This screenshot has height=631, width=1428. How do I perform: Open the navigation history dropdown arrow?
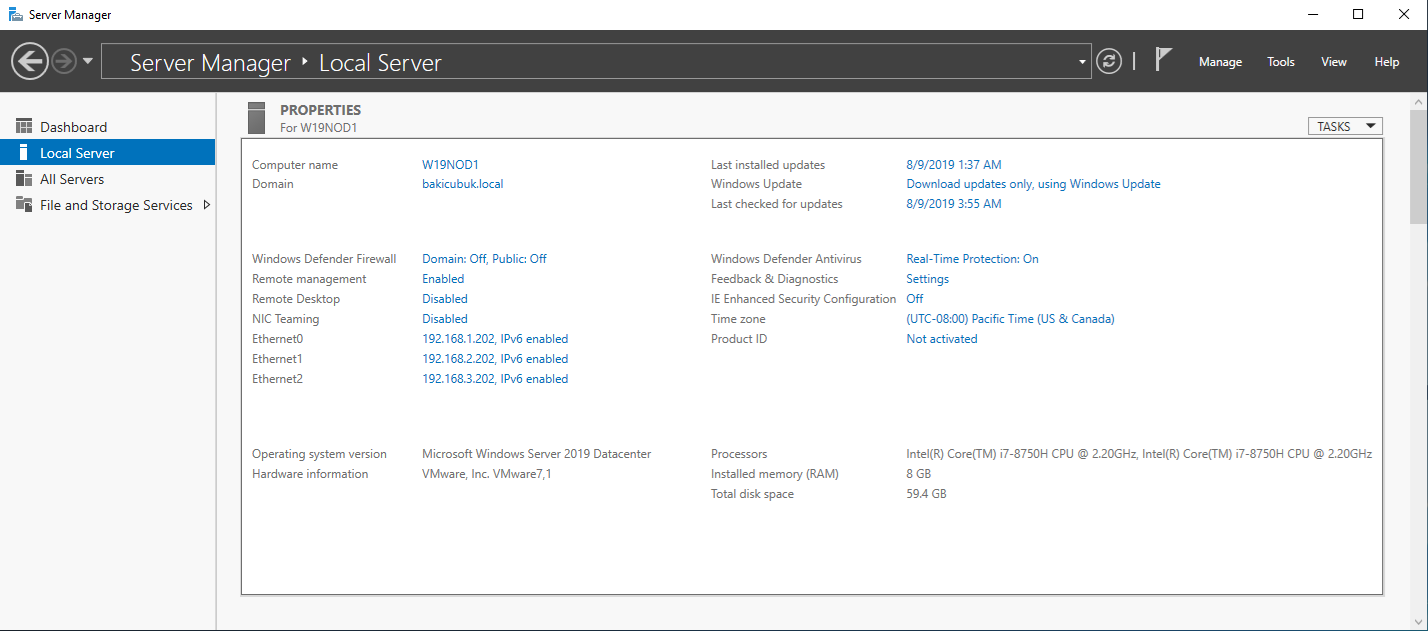click(x=88, y=62)
